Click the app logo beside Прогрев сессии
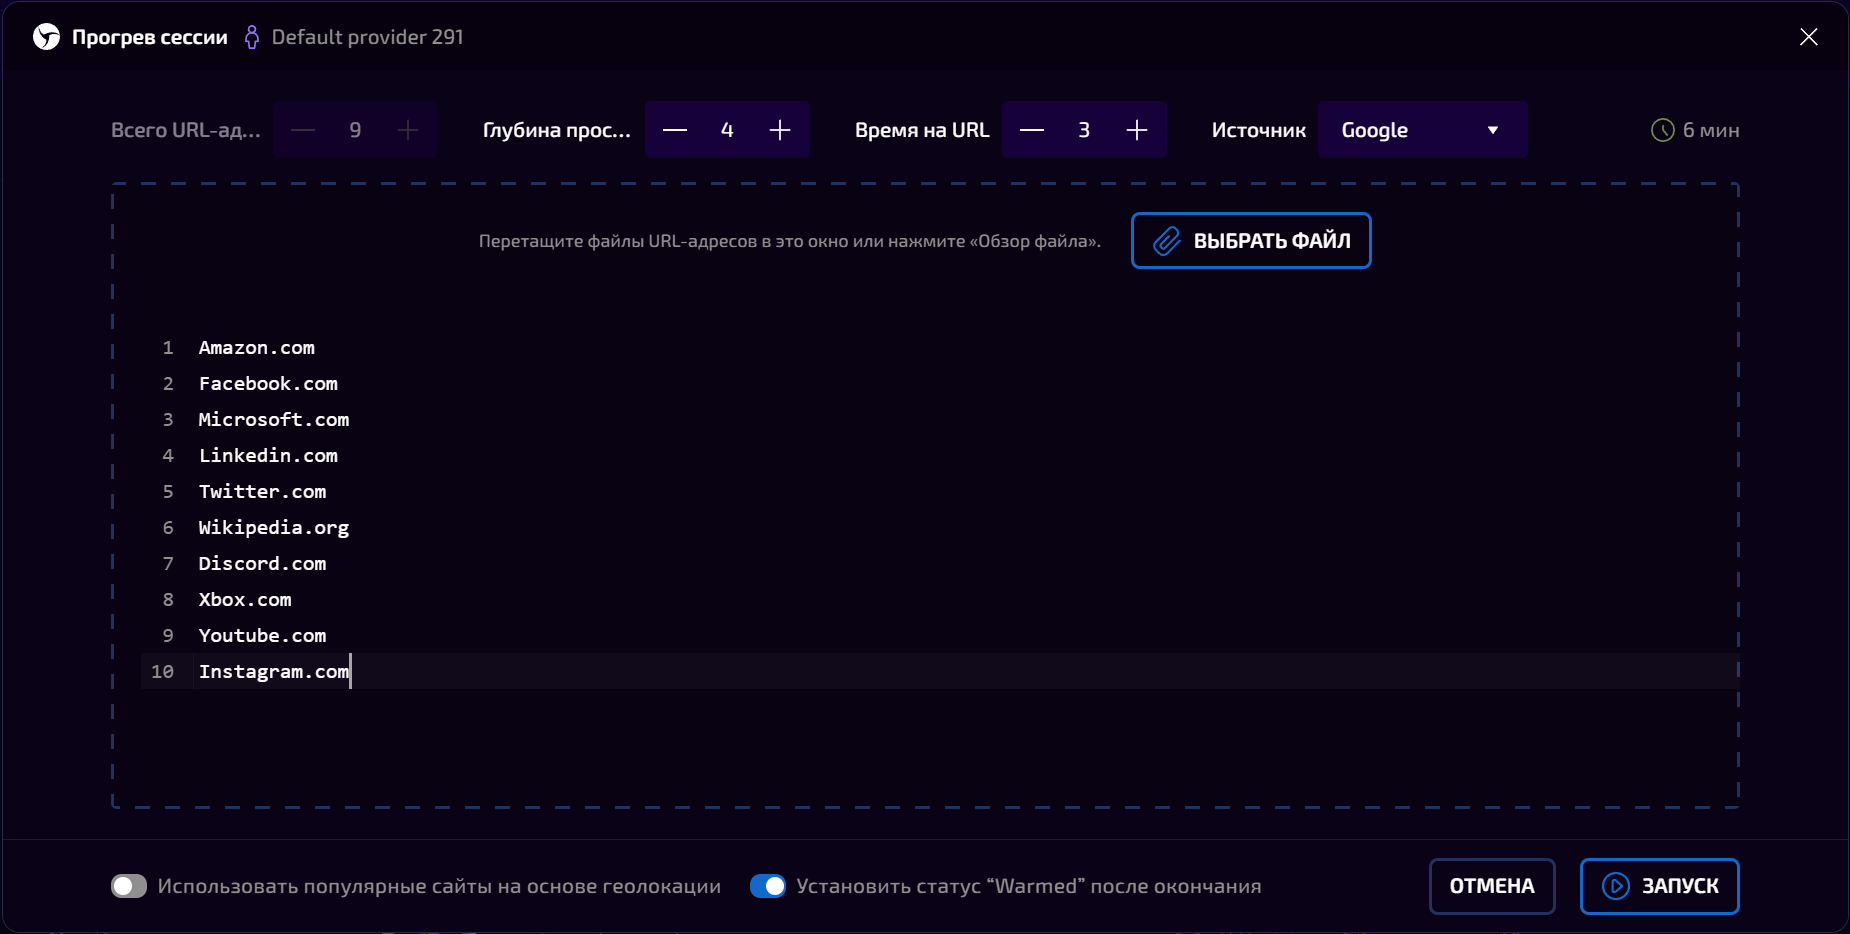Screen dimensions: 1850x934 point(46,37)
